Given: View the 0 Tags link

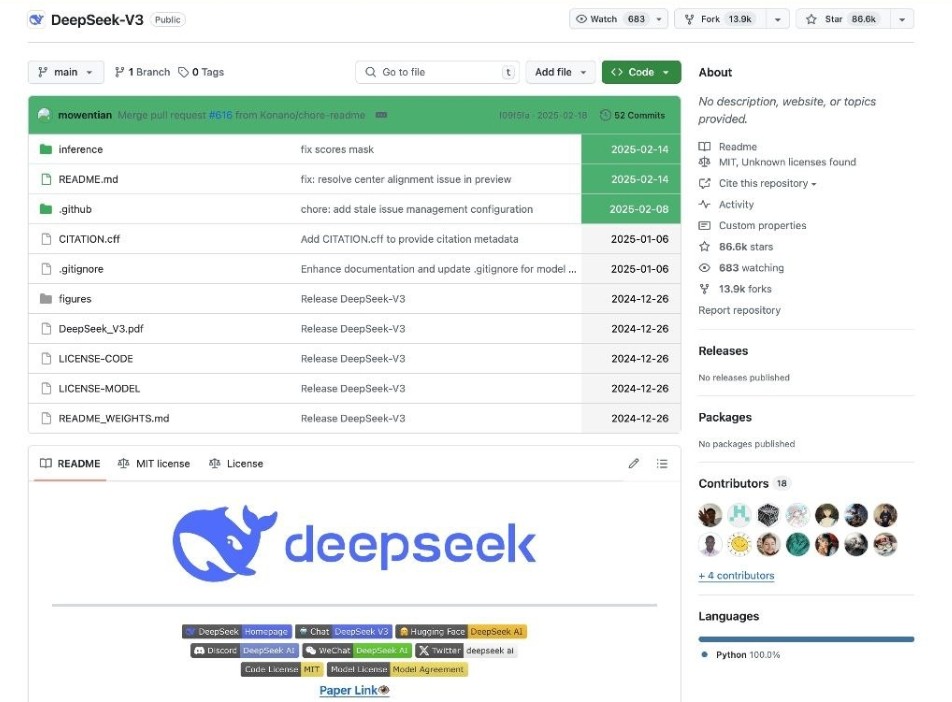Looking at the screenshot, I should tap(201, 72).
